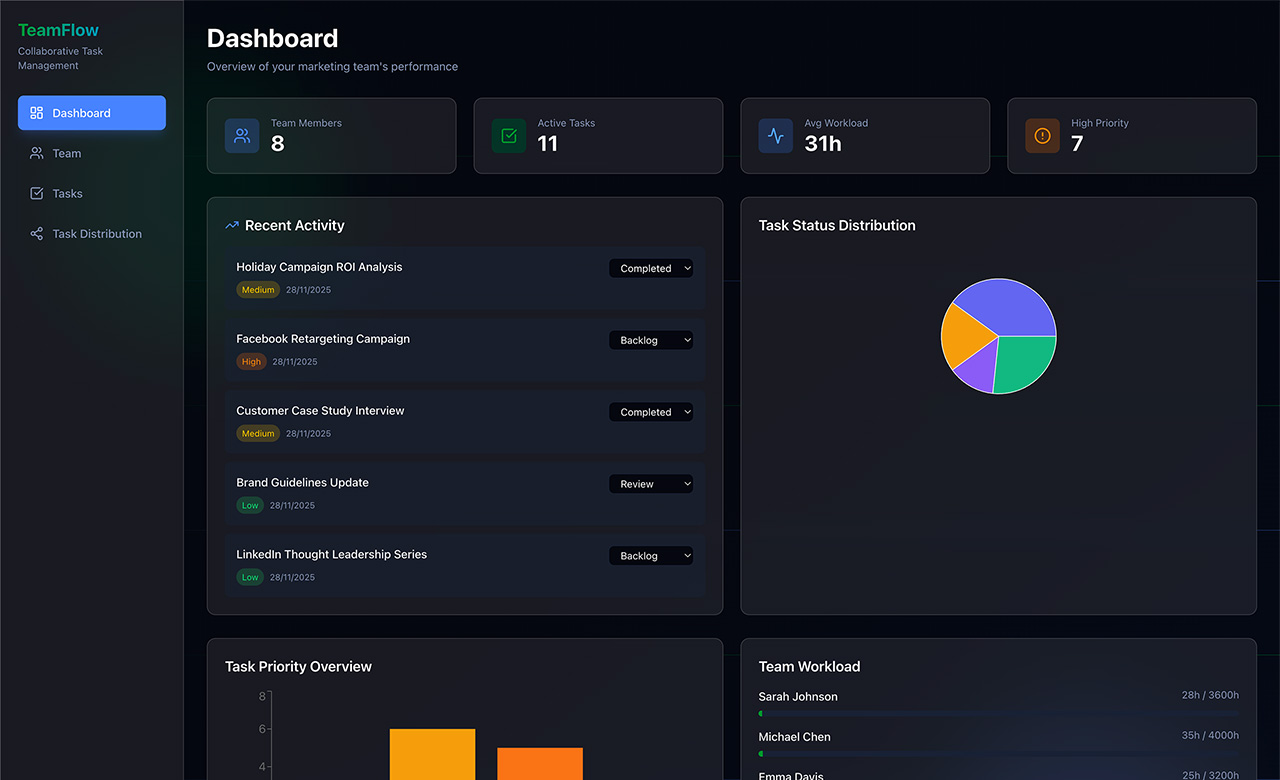
Task: Switch to the Team section
Action: [x=67, y=153]
